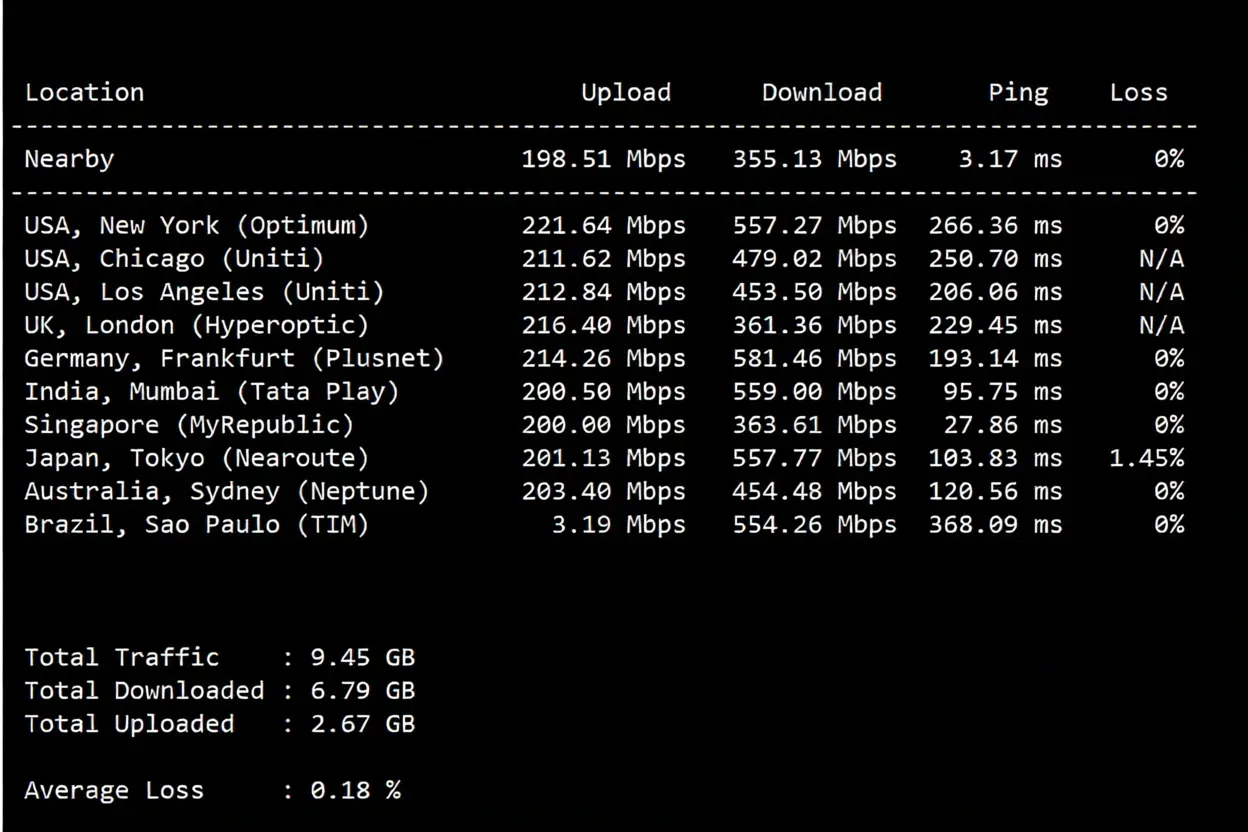Click Sao Paulo upload 3.19 Mbps
1248x832 pixels.
(619, 525)
